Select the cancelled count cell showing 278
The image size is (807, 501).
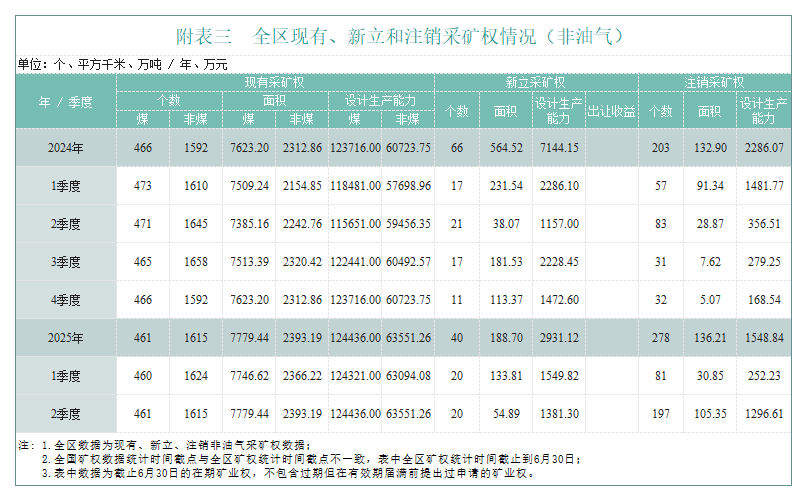661,338
